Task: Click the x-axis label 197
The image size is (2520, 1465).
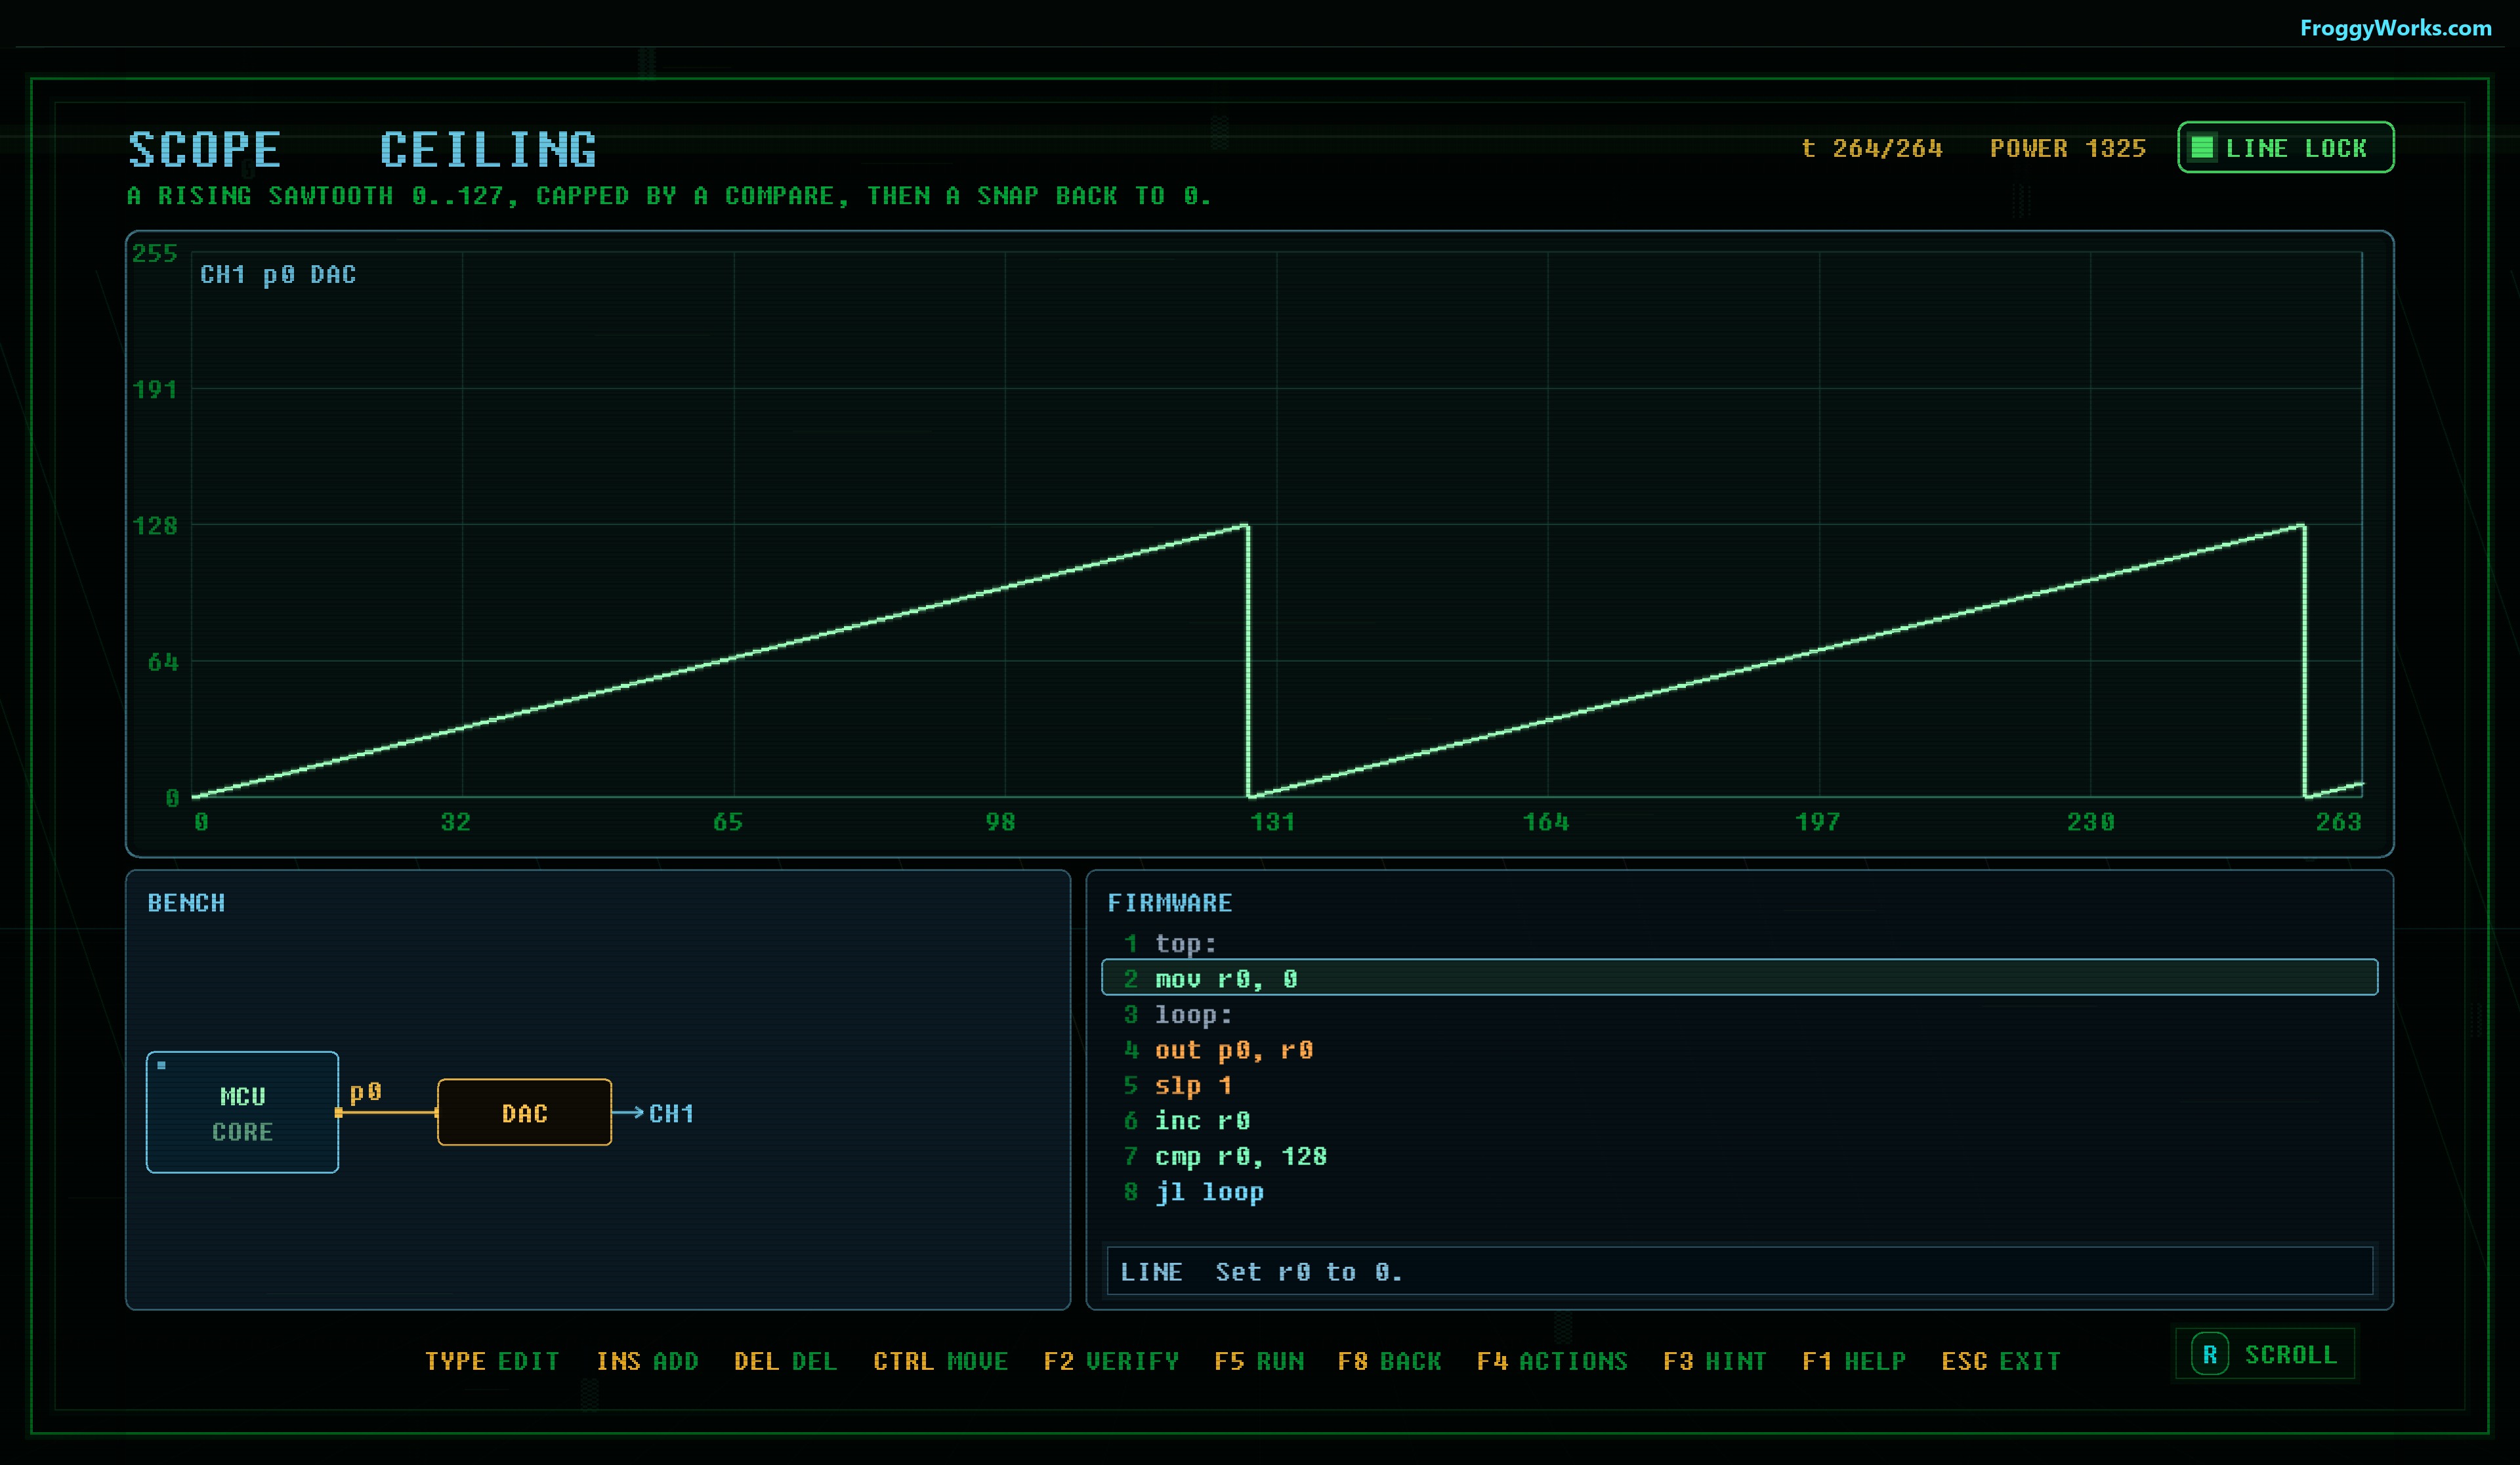Action: (x=1817, y=822)
